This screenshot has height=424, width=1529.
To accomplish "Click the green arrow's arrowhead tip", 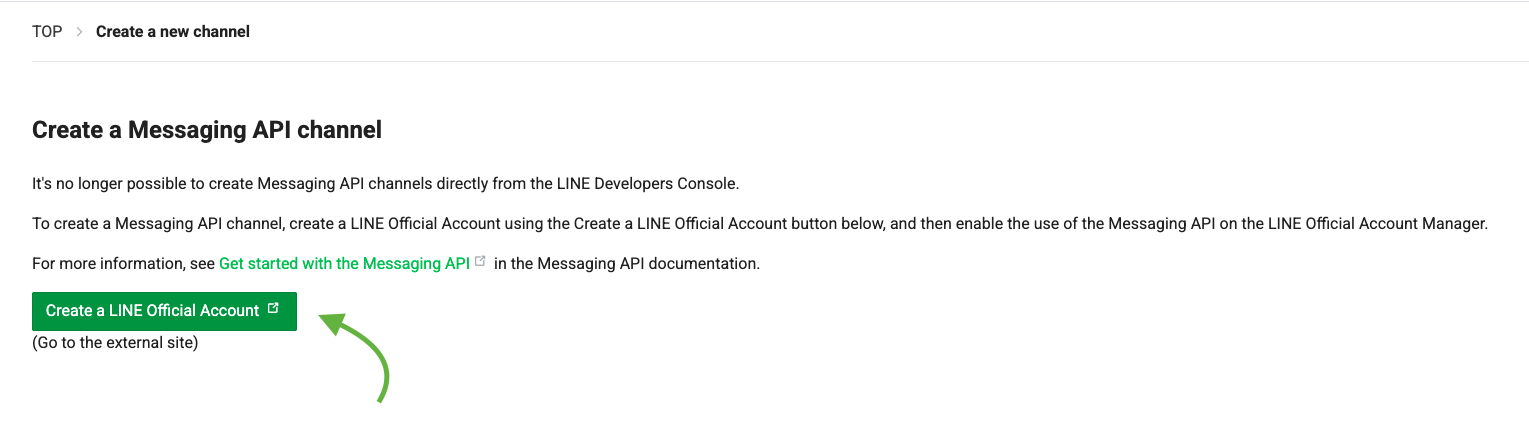I will point(322,318).
